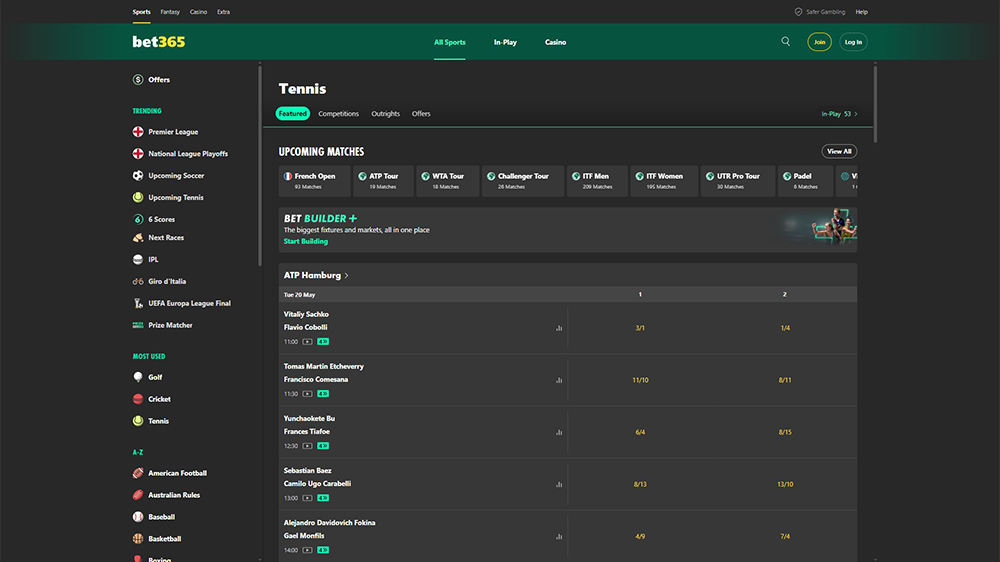Open the Extra top menu item
The height and width of the screenshot is (562, 1000).
point(223,11)
